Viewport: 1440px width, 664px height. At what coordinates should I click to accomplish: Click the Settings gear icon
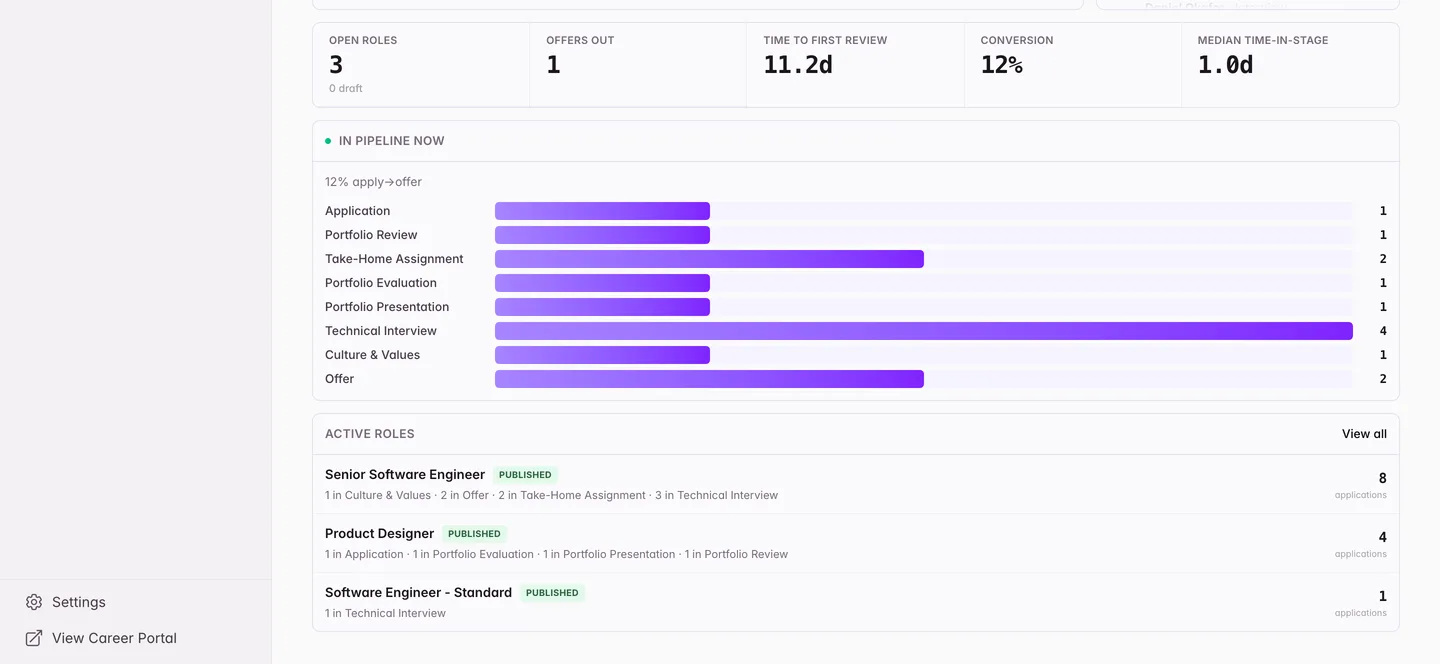point(34,602)
